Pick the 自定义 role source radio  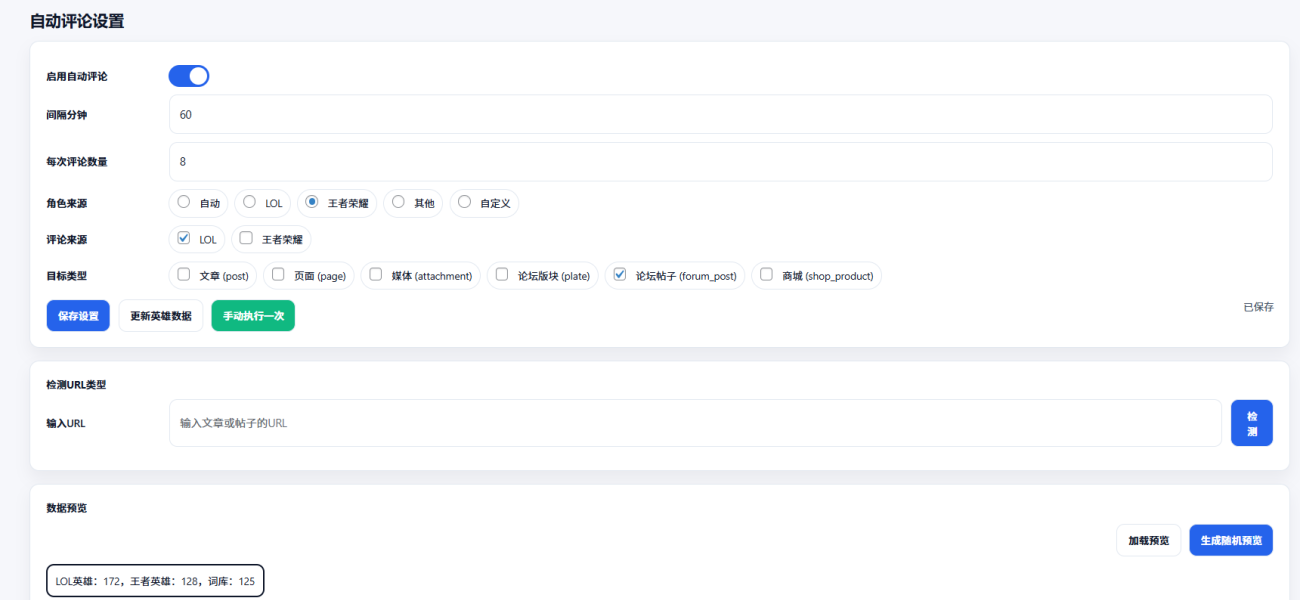pos(464,202)
